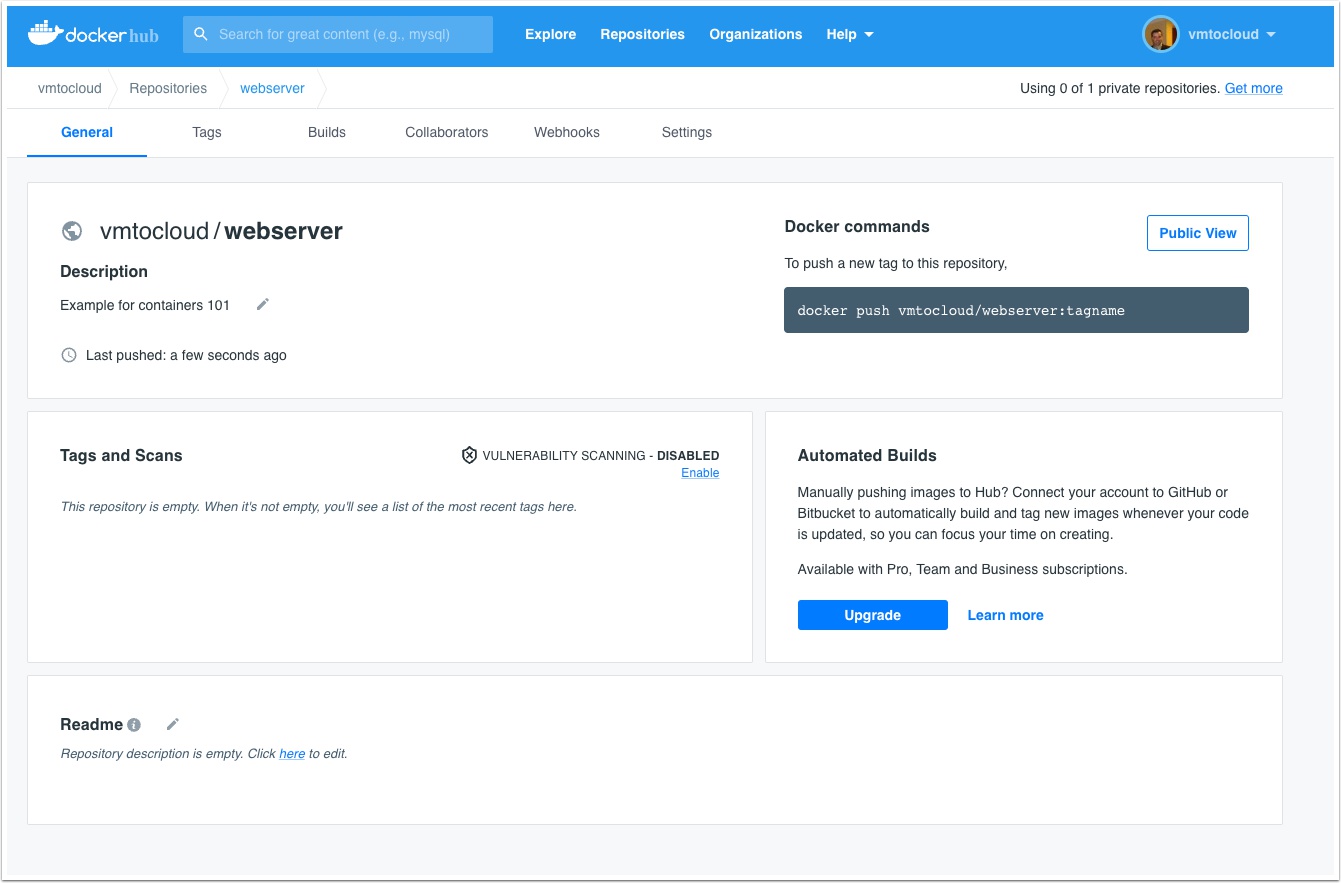
Task: Click 'Last pushed: a few seconds ago' text
Action: pyautogui.click(x=186, y=355)
